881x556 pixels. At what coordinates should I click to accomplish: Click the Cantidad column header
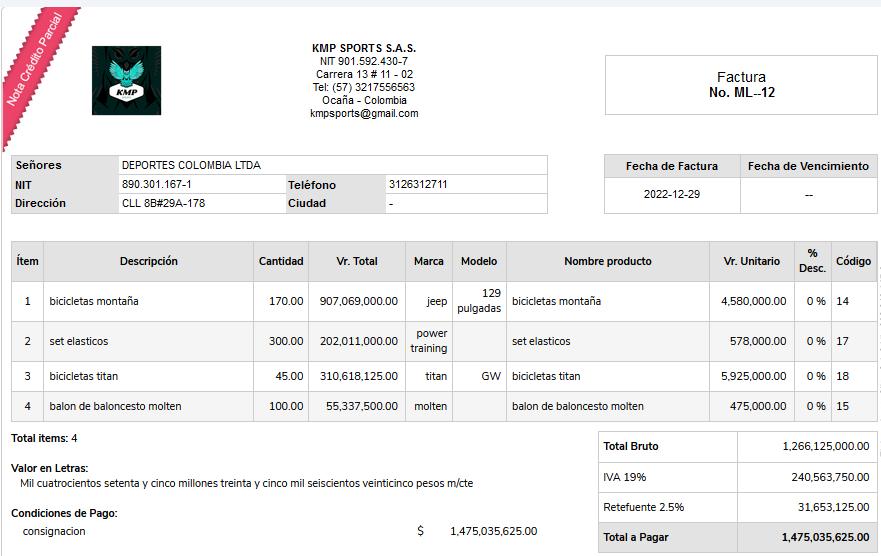(x=281, y=261)
